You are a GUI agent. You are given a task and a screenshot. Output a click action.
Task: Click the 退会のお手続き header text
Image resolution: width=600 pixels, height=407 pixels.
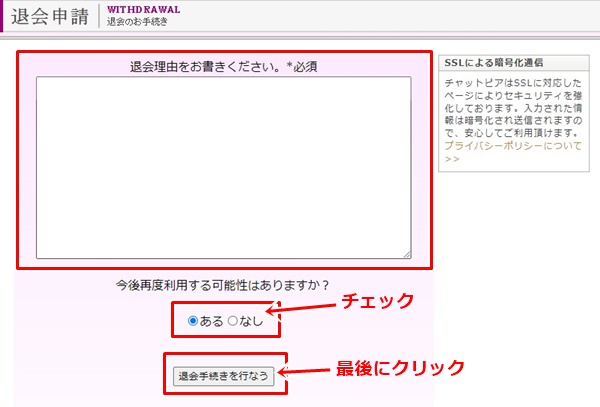[x=139, y=22]
